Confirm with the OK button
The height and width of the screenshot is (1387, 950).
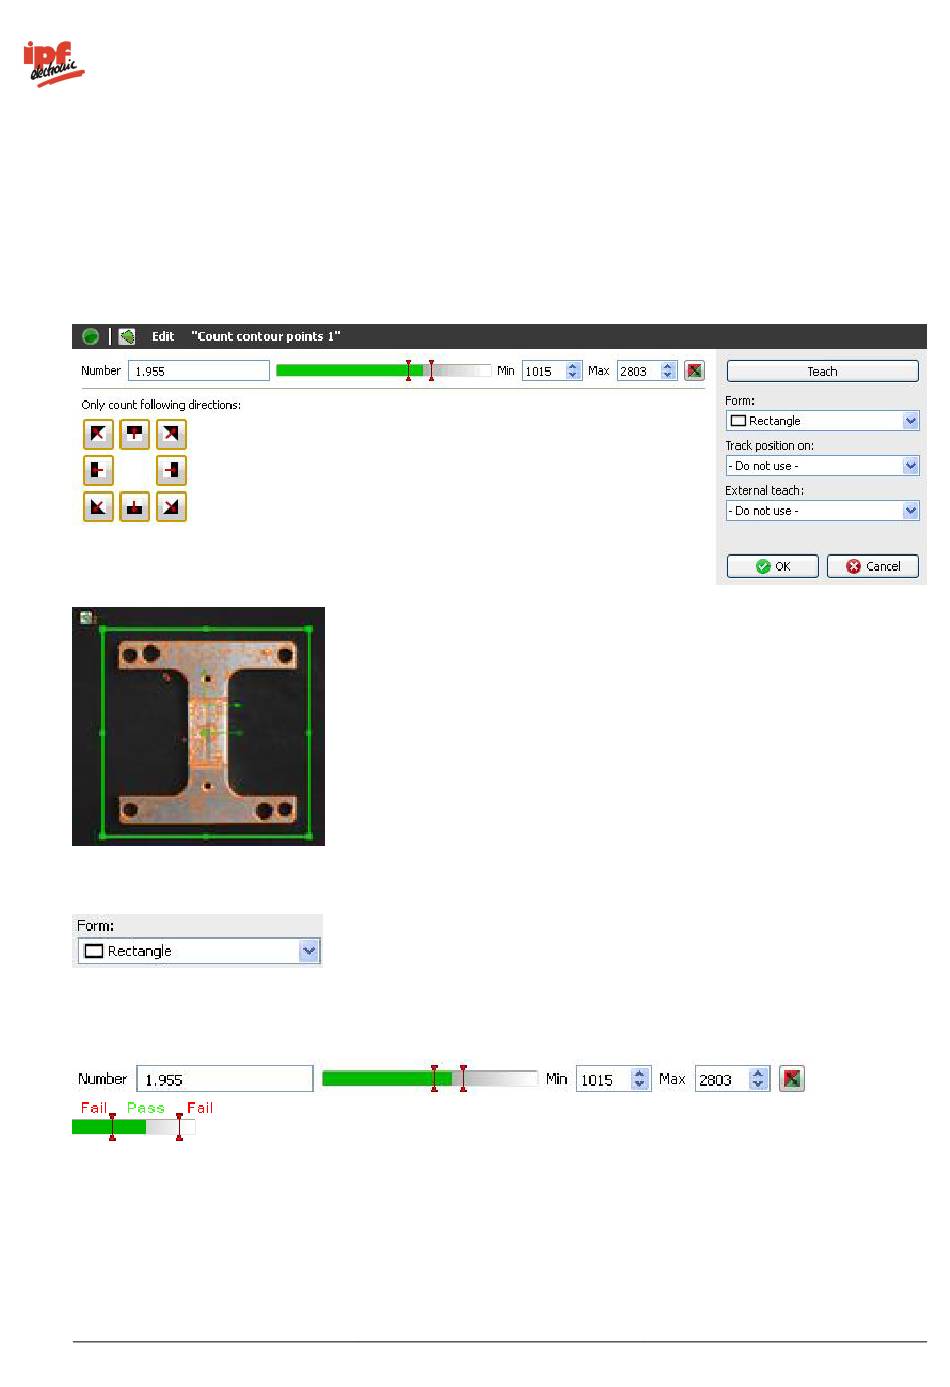(x=773, y=566)
